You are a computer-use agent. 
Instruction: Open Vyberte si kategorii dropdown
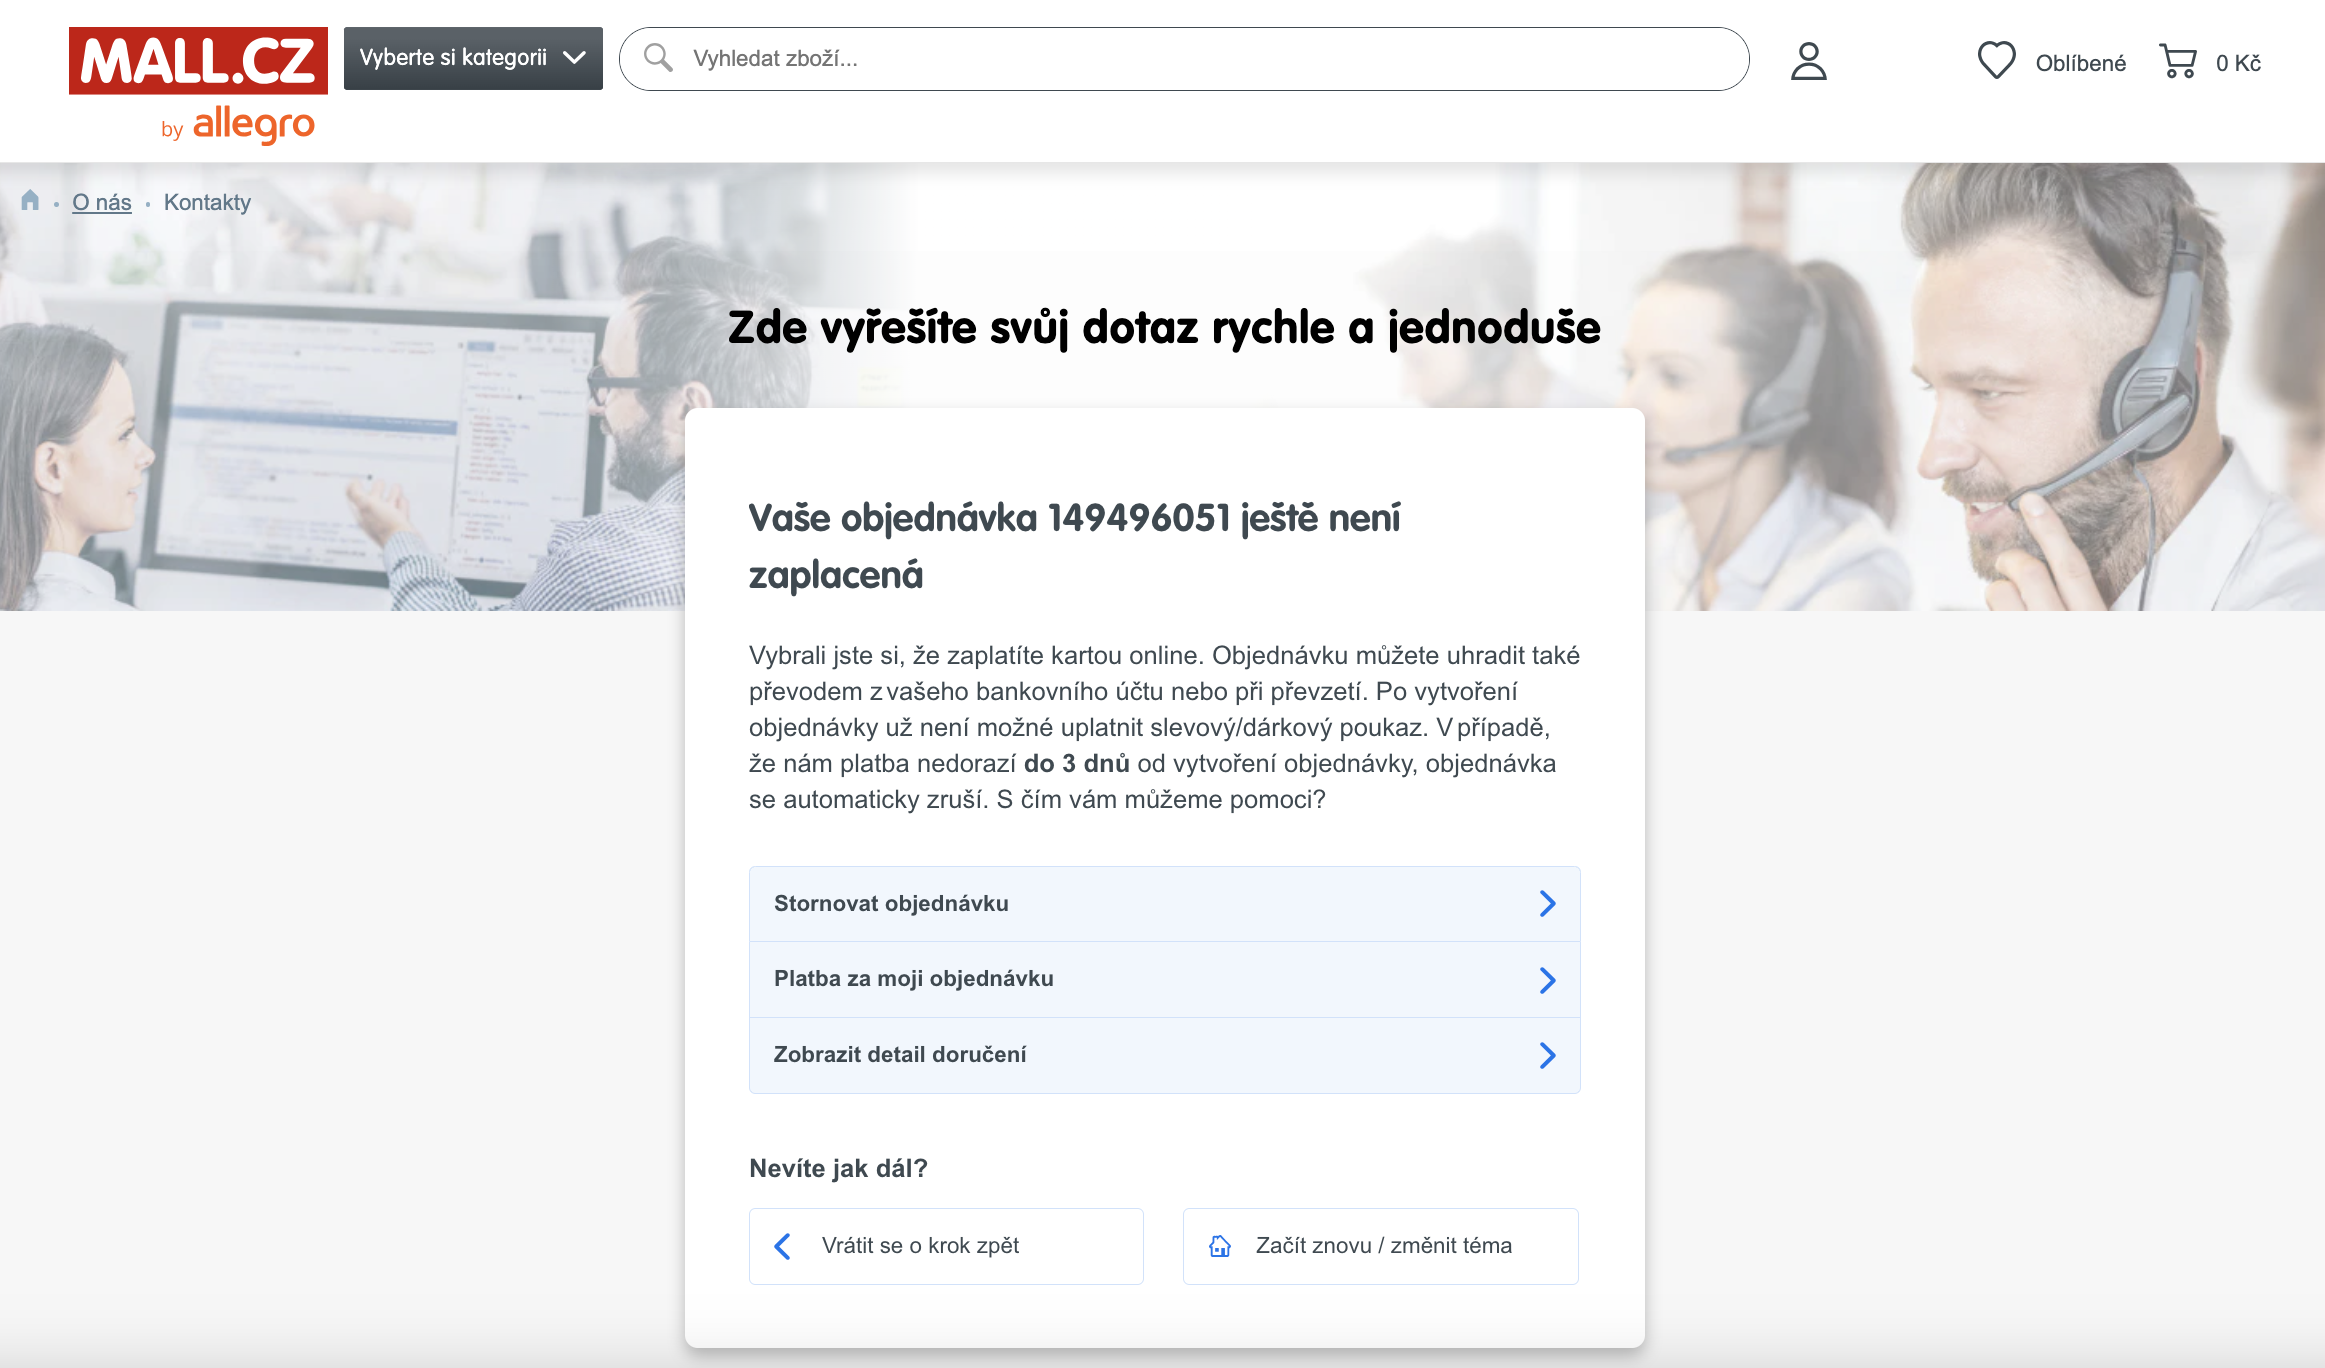pos(473,58)
